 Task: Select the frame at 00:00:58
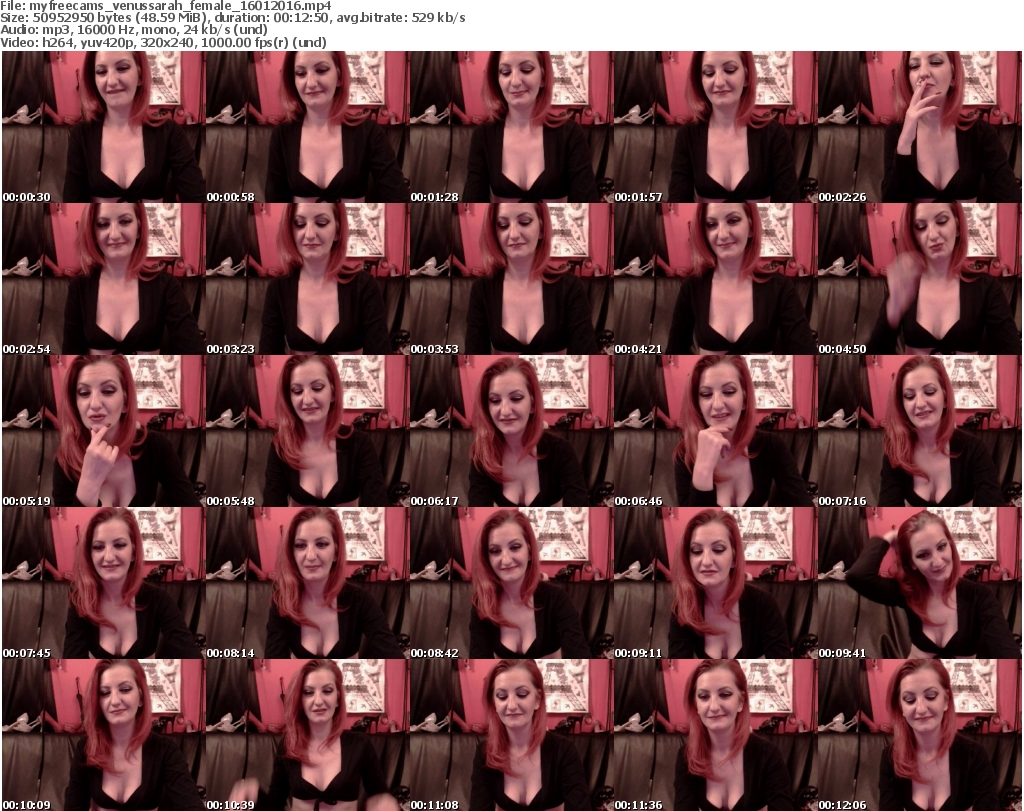(x=306, y=127)
